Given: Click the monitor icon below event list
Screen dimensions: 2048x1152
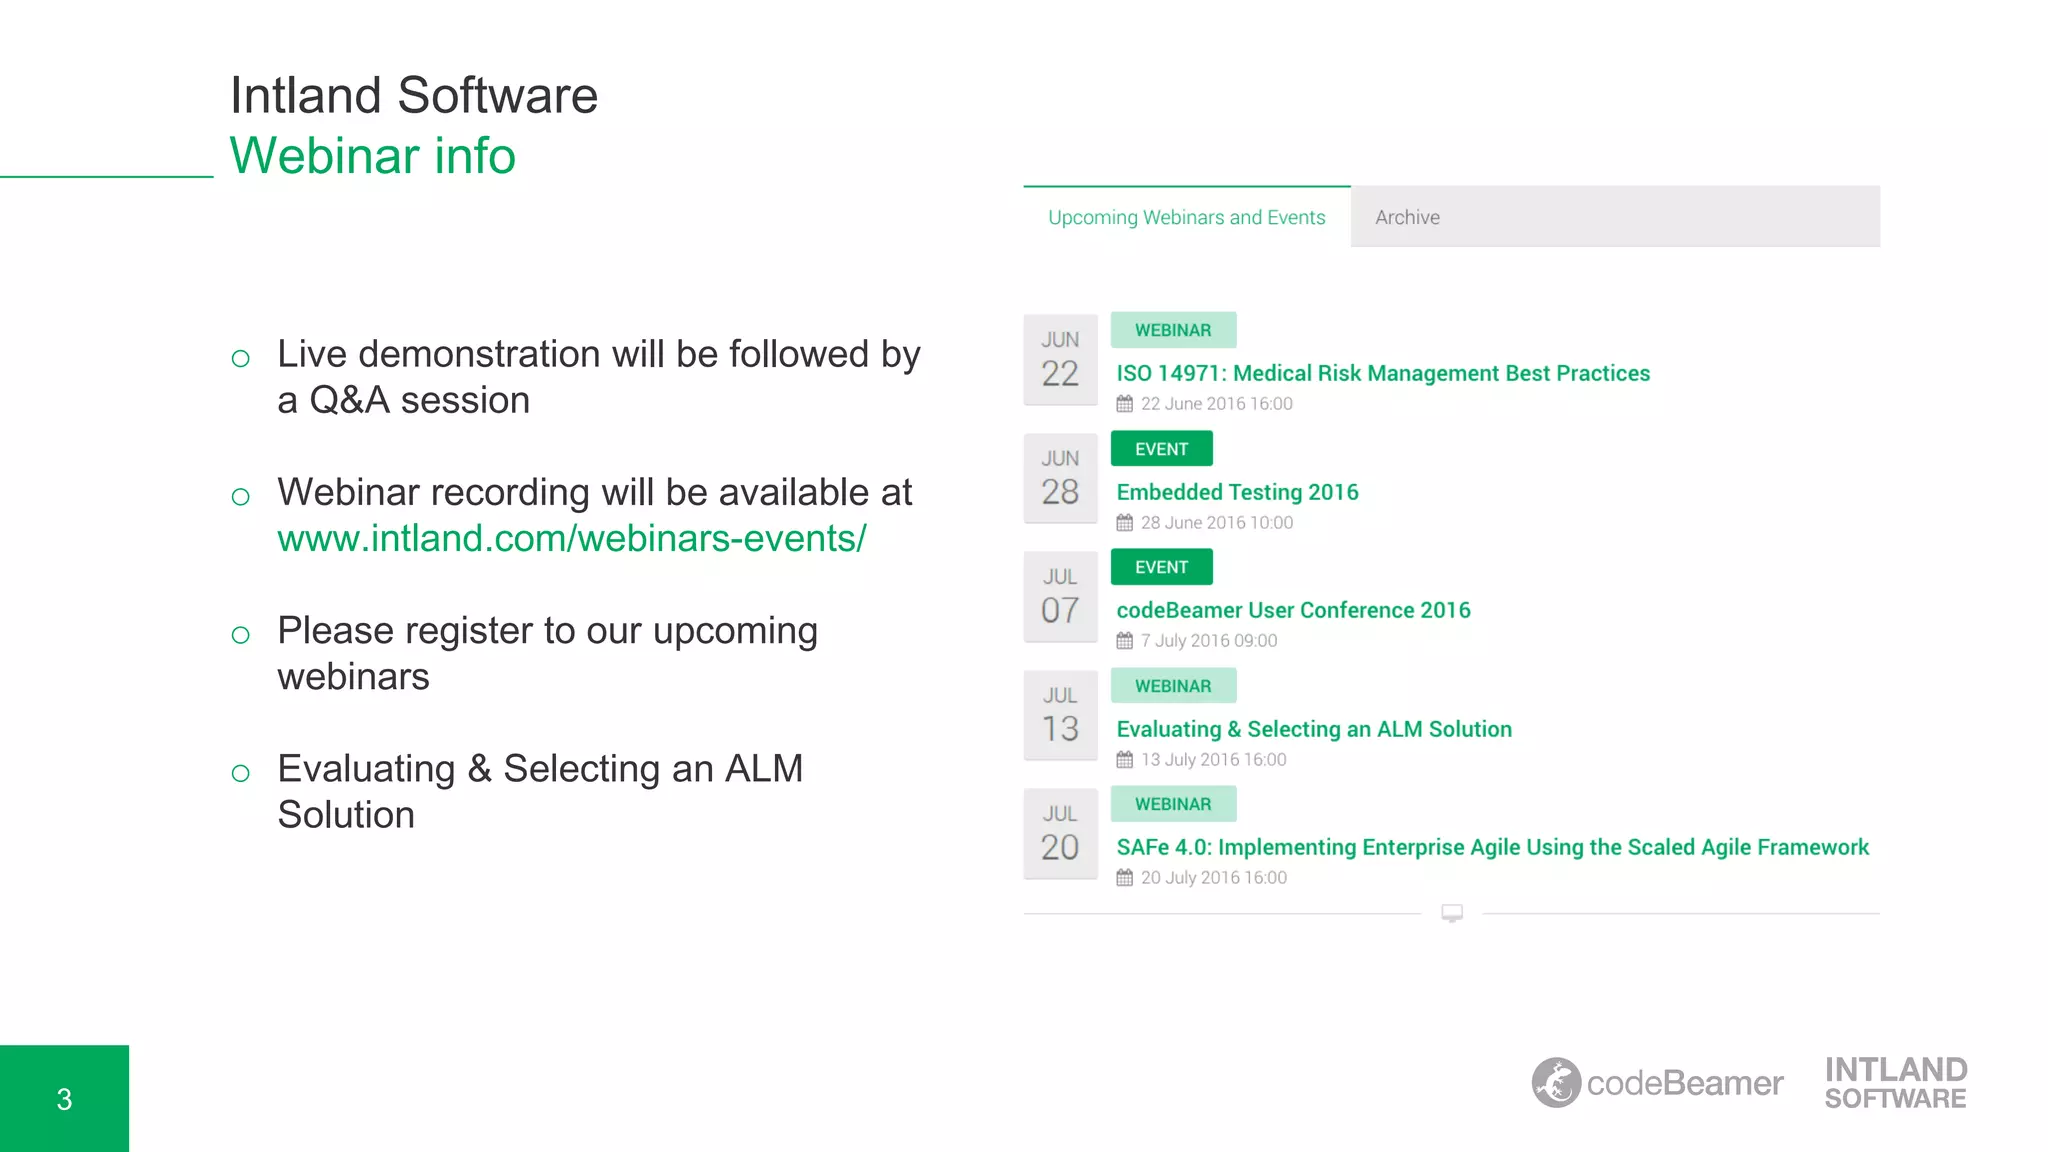Looking at the screenshot, I should tap(1452, 913).
